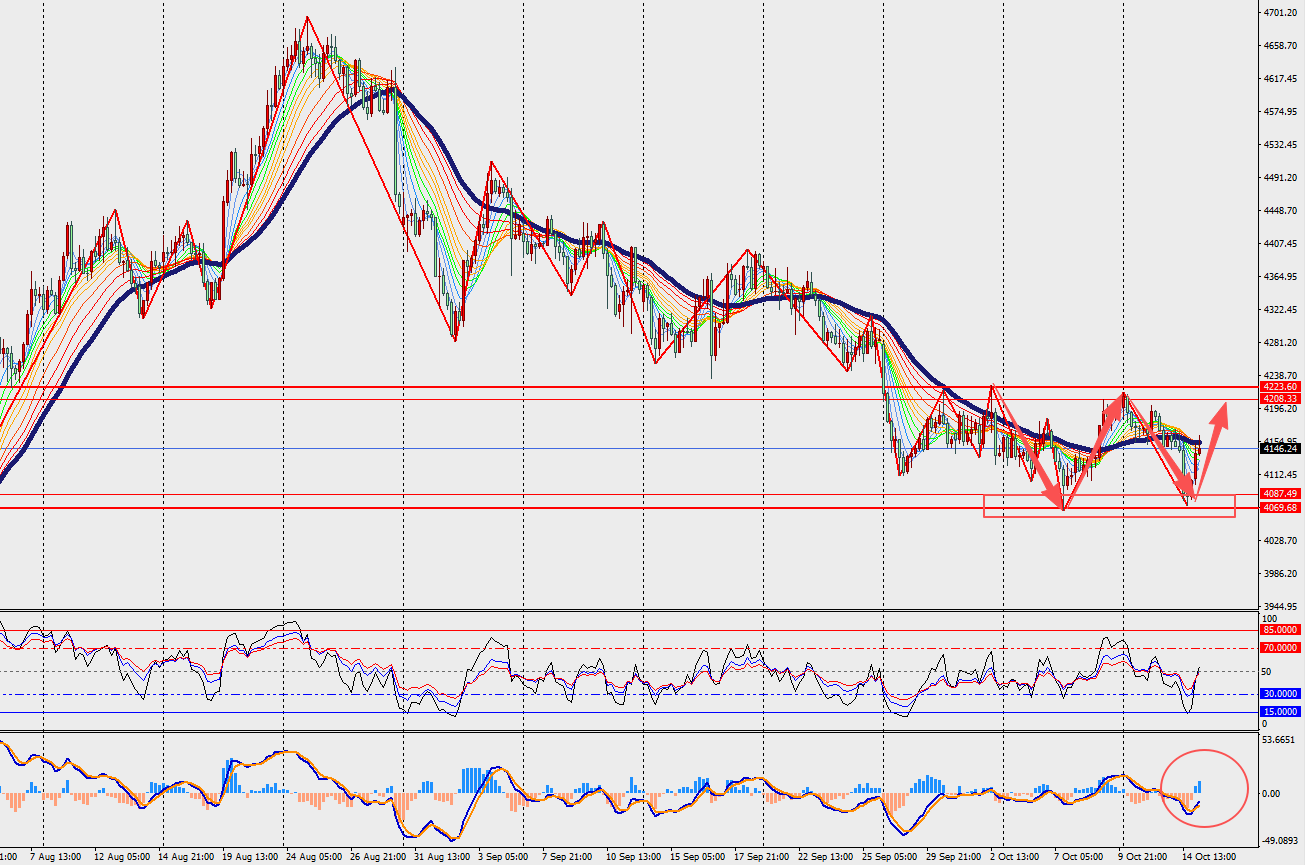This screenshot has width=1306, height=865.
Task: Click the 4208.33 red price label
Action: tap(1280, 398)
